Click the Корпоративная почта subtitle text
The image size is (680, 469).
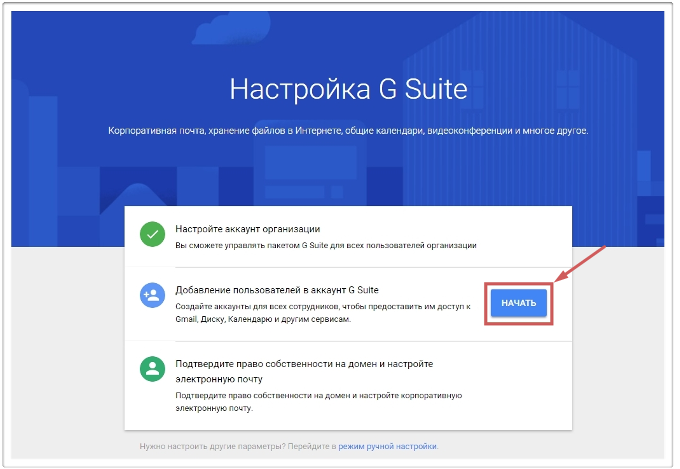(348, 131)
